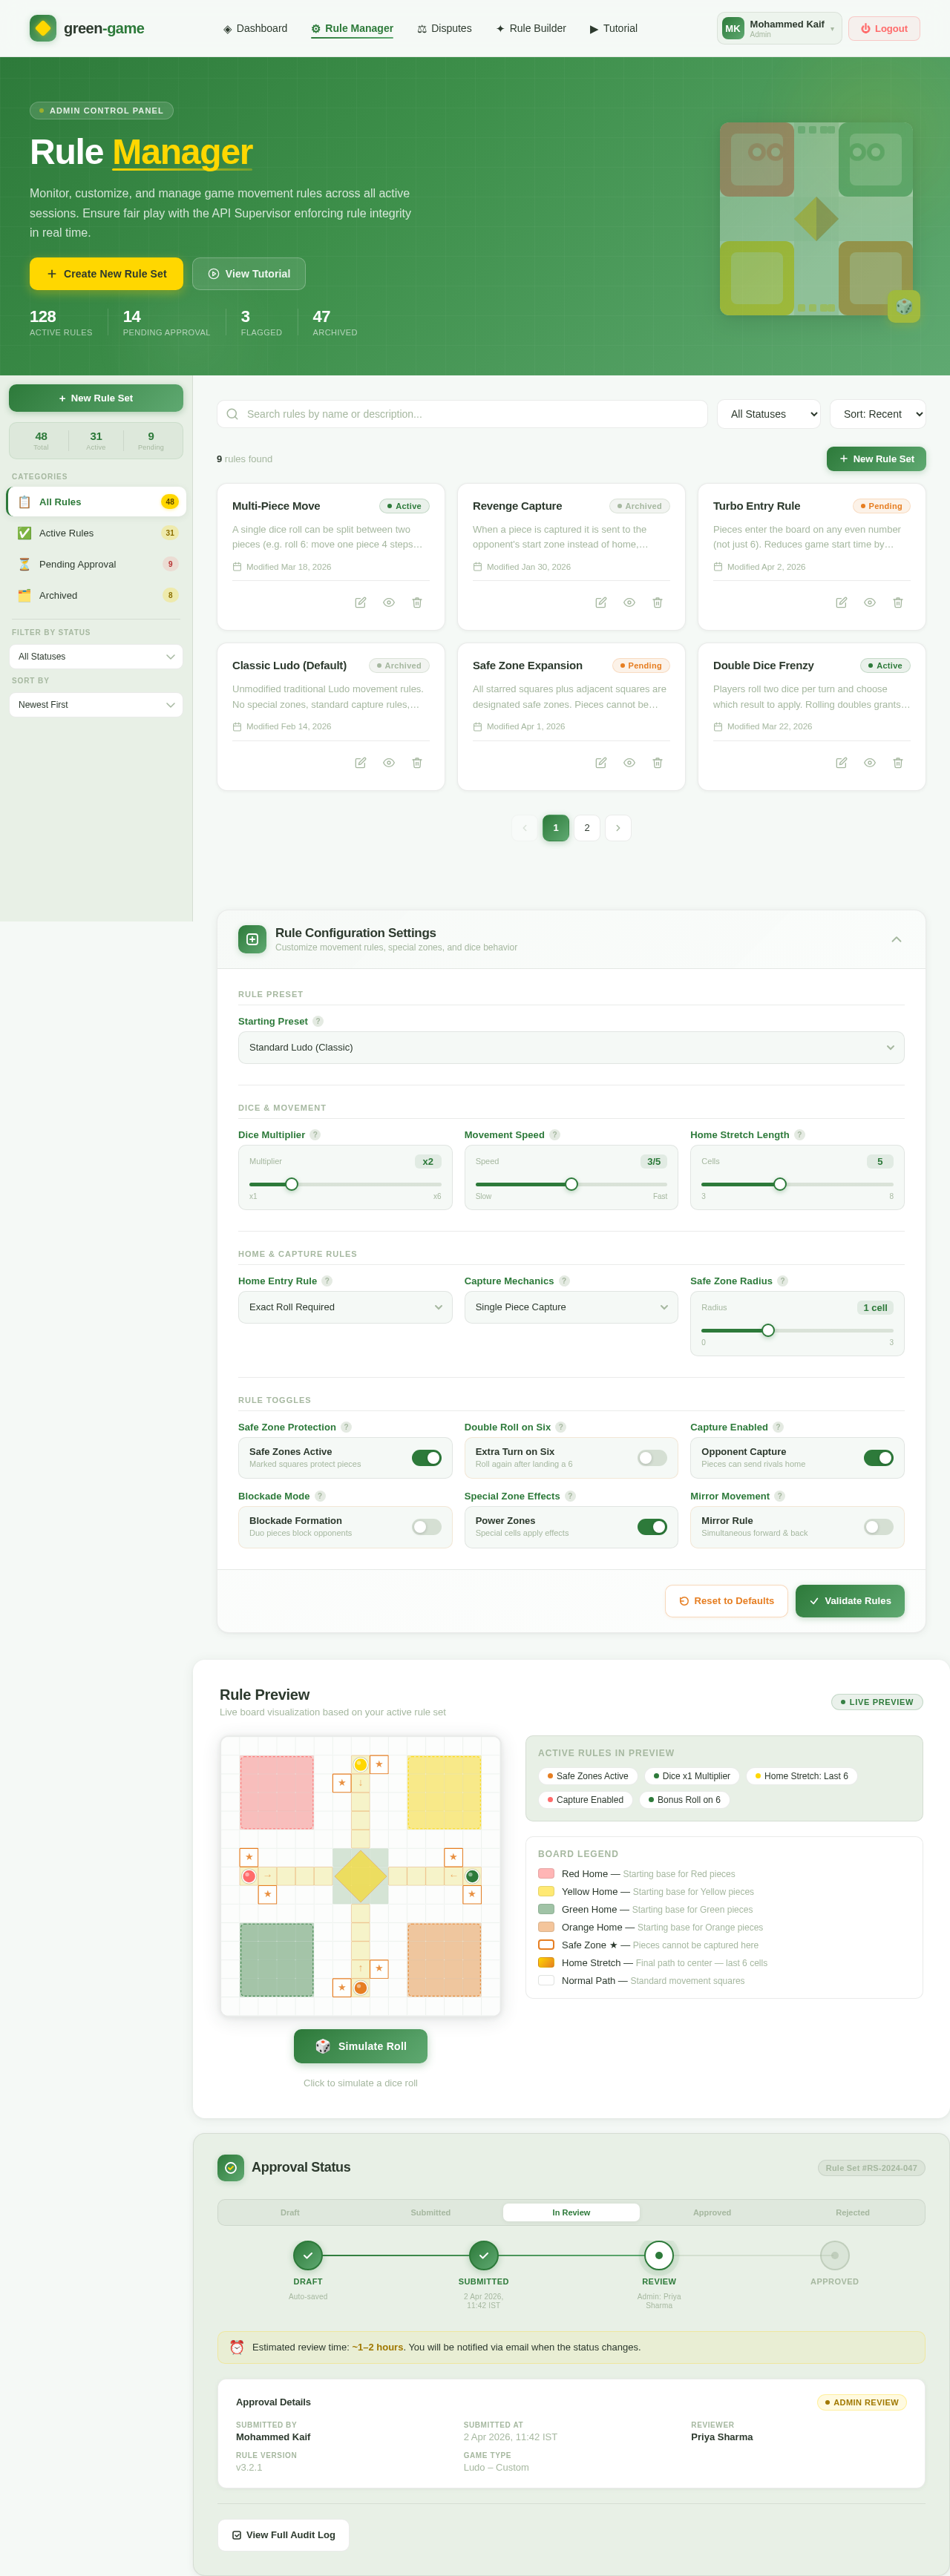Click View Full Audit Log
Screen dimensions: 950x2576
tap(283, 2535)
